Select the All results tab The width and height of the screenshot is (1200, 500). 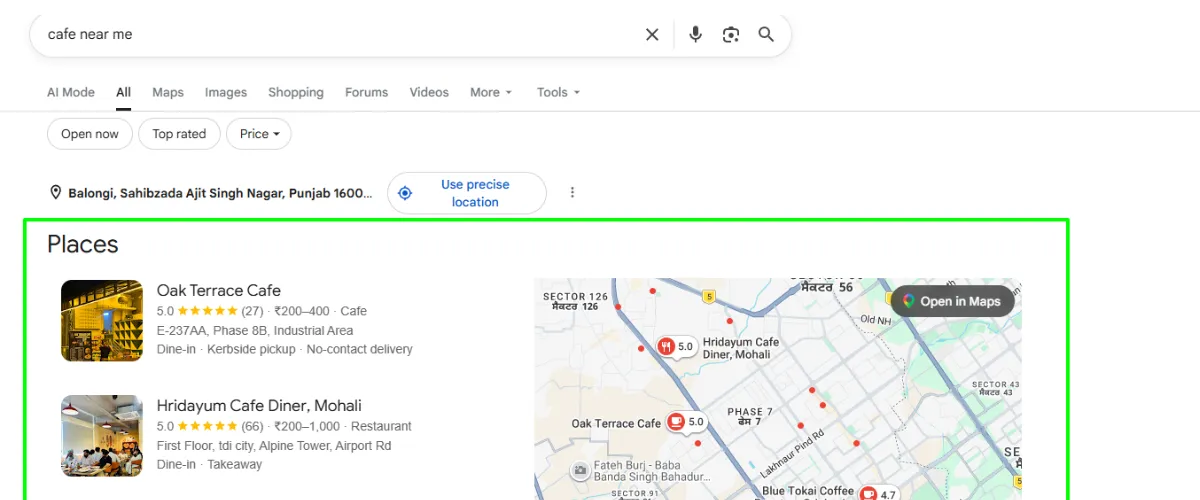pos(123,92)
